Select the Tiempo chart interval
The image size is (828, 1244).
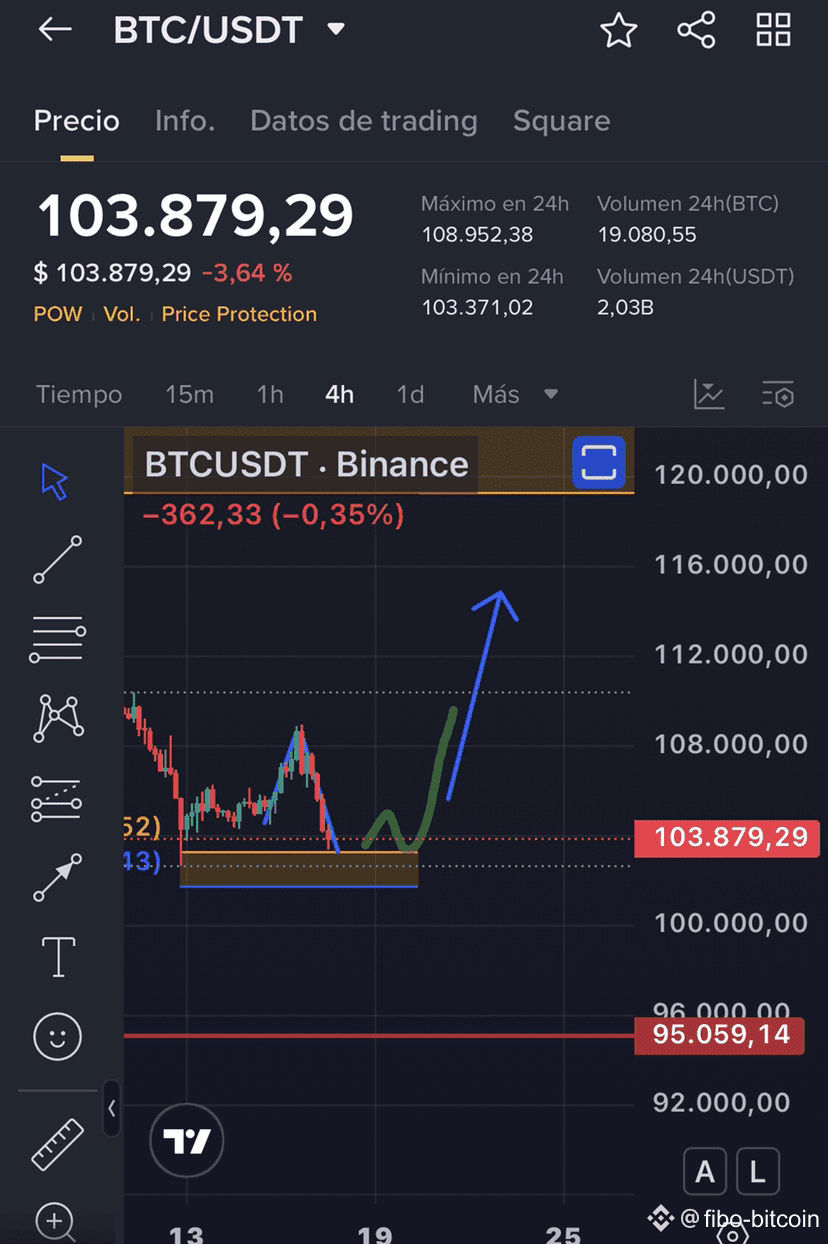click(x=79, y=394)
